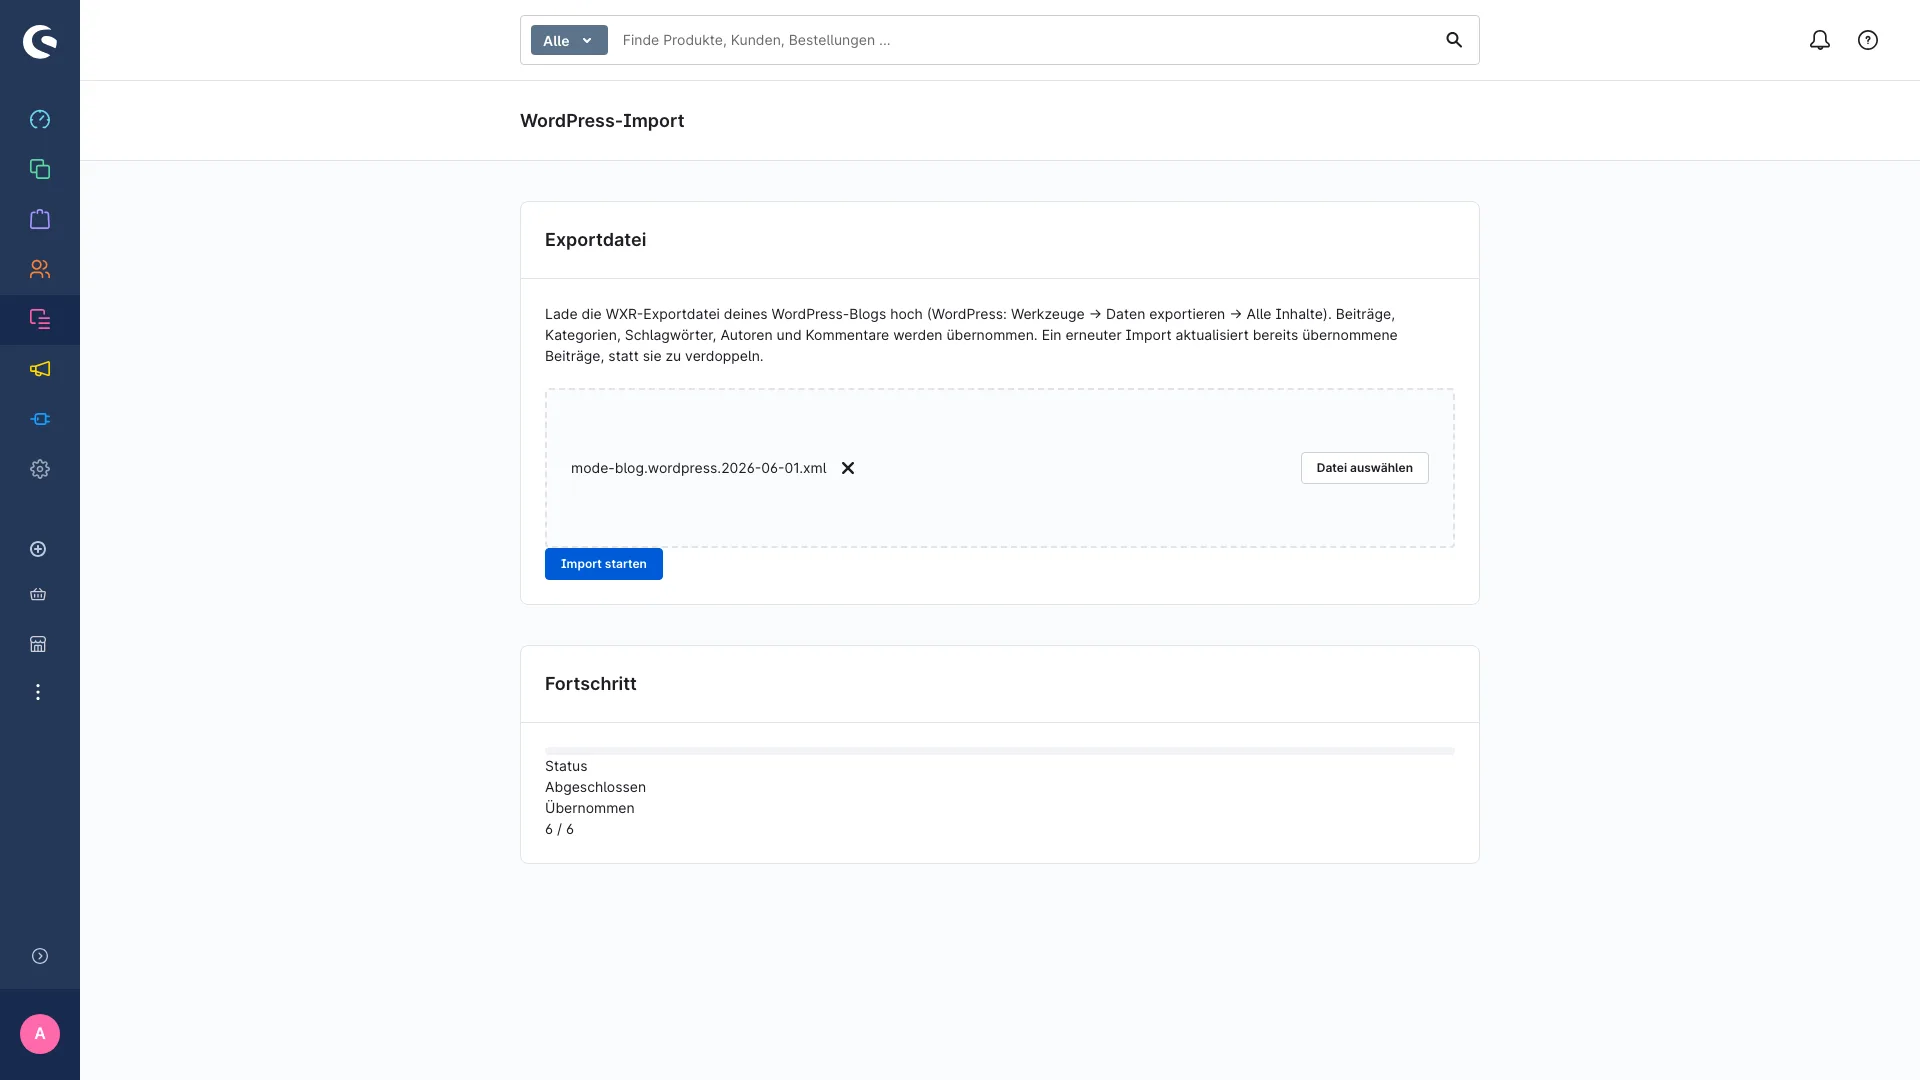Open the Dashboard speedometer icon

point(40,120)
